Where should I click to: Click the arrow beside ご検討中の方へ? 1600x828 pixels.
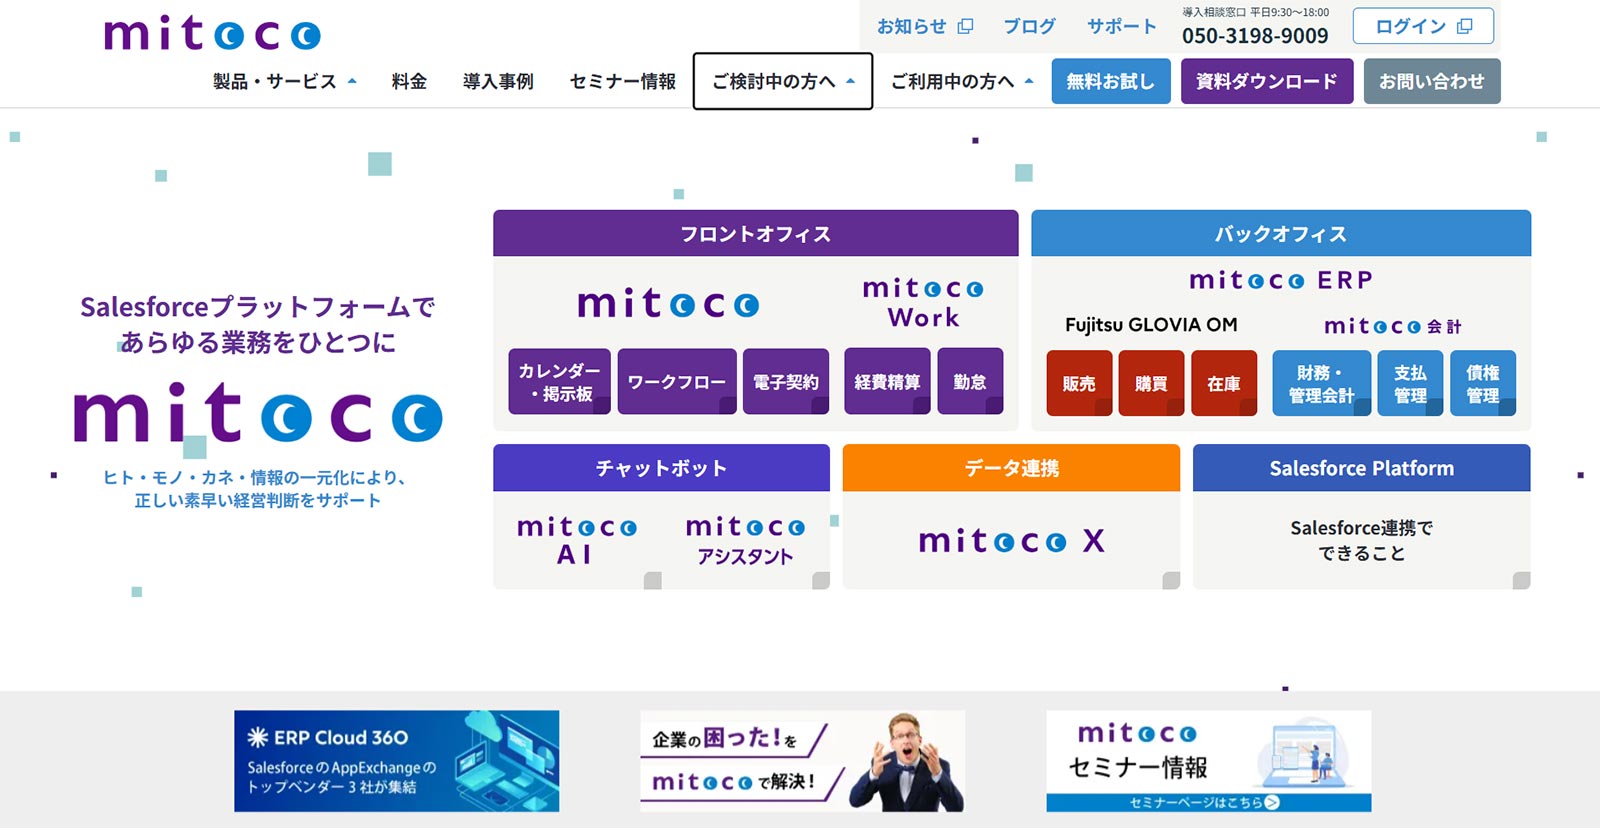[851, 82]
